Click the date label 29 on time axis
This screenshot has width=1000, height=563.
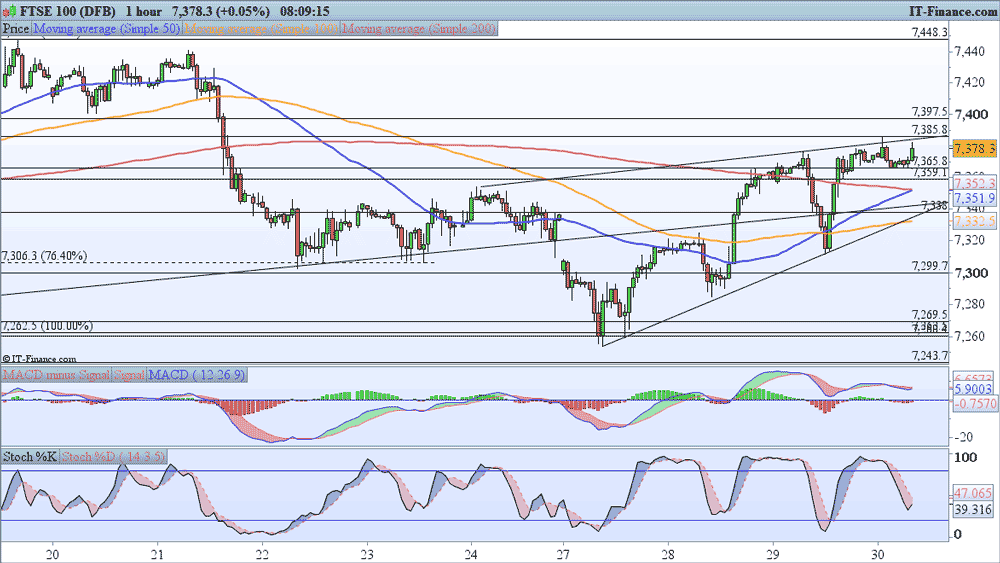[x=773, y=553]
